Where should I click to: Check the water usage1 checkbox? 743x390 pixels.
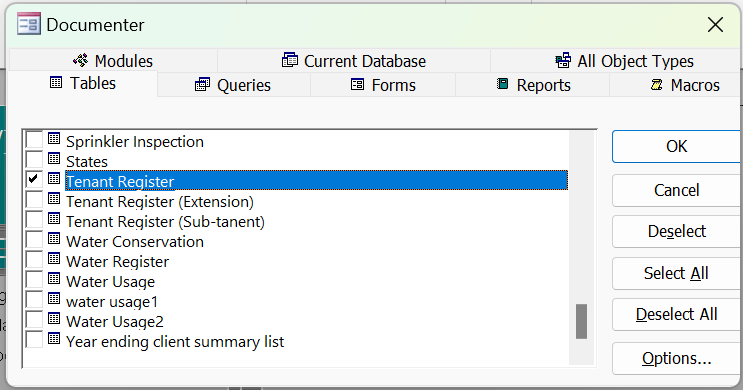[x=34, y=300]
